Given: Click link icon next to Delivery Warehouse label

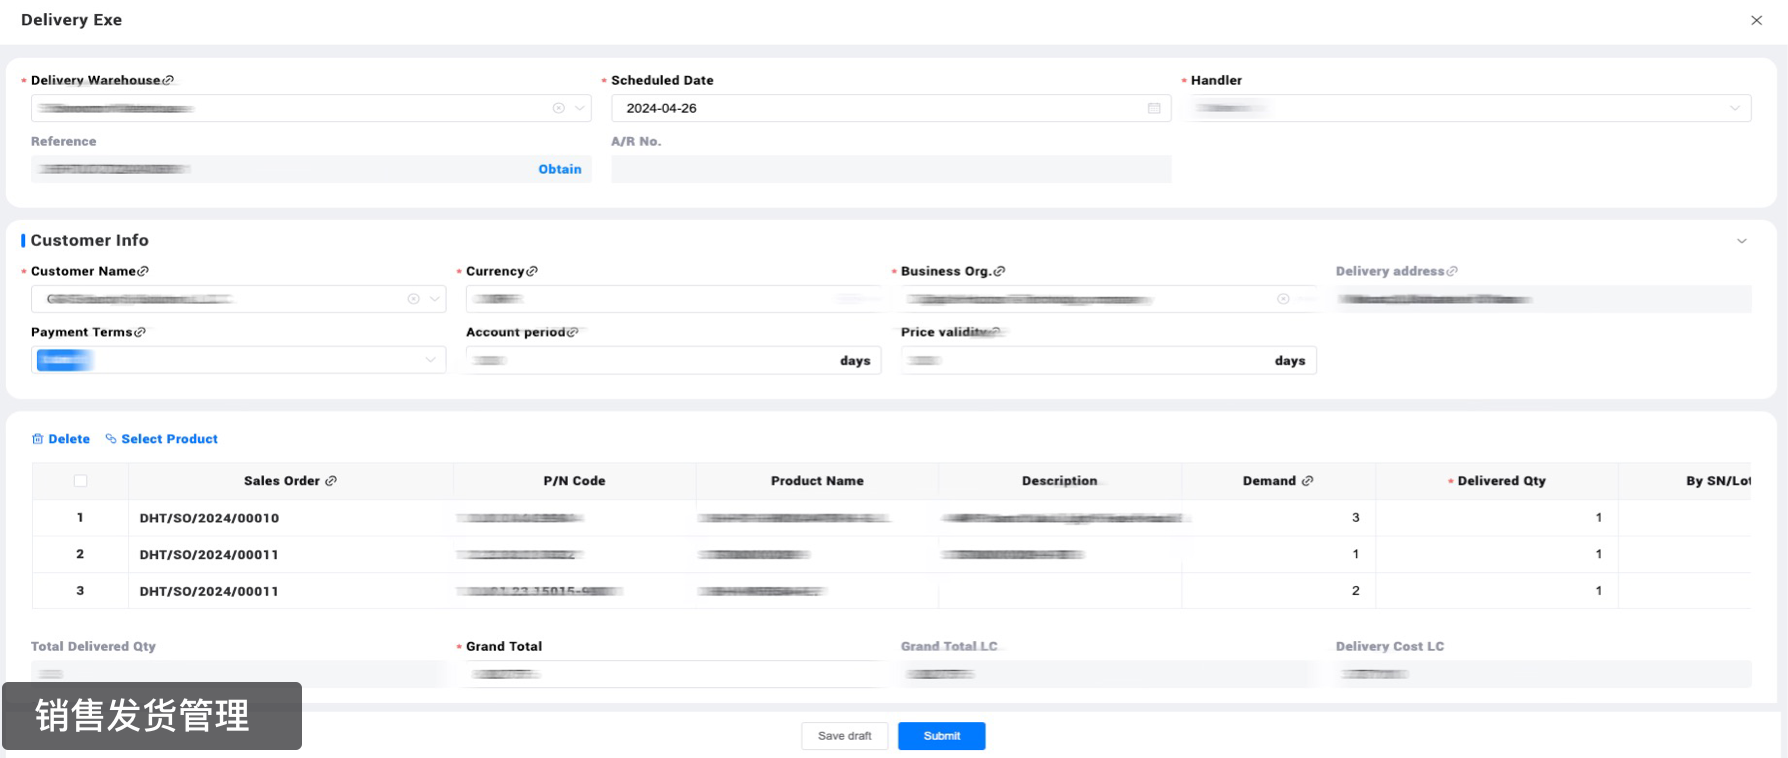Looking at the screenshot, I should point(168,80).
